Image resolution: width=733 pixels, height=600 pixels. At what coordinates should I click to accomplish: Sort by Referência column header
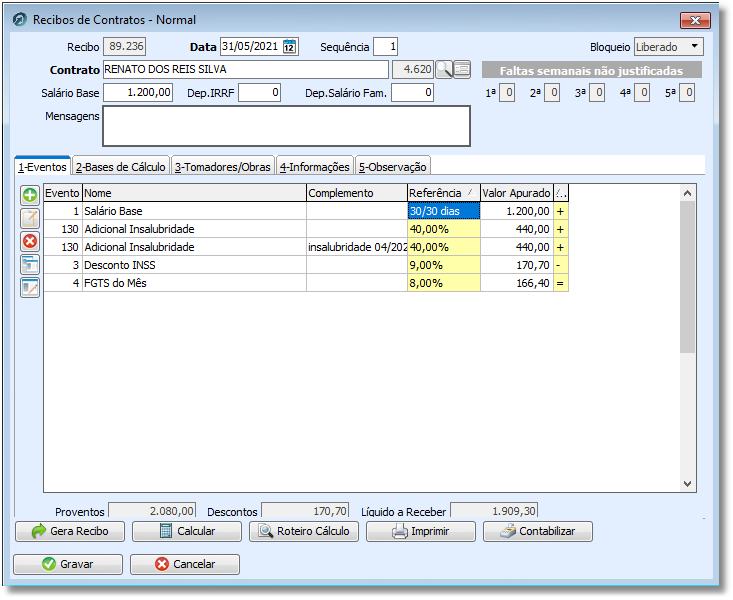tap(444, 193)
